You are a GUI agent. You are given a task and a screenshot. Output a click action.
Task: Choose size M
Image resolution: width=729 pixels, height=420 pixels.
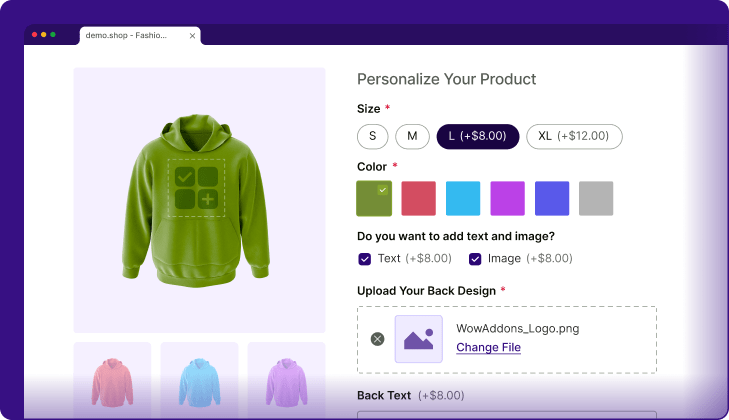(412, 136)
